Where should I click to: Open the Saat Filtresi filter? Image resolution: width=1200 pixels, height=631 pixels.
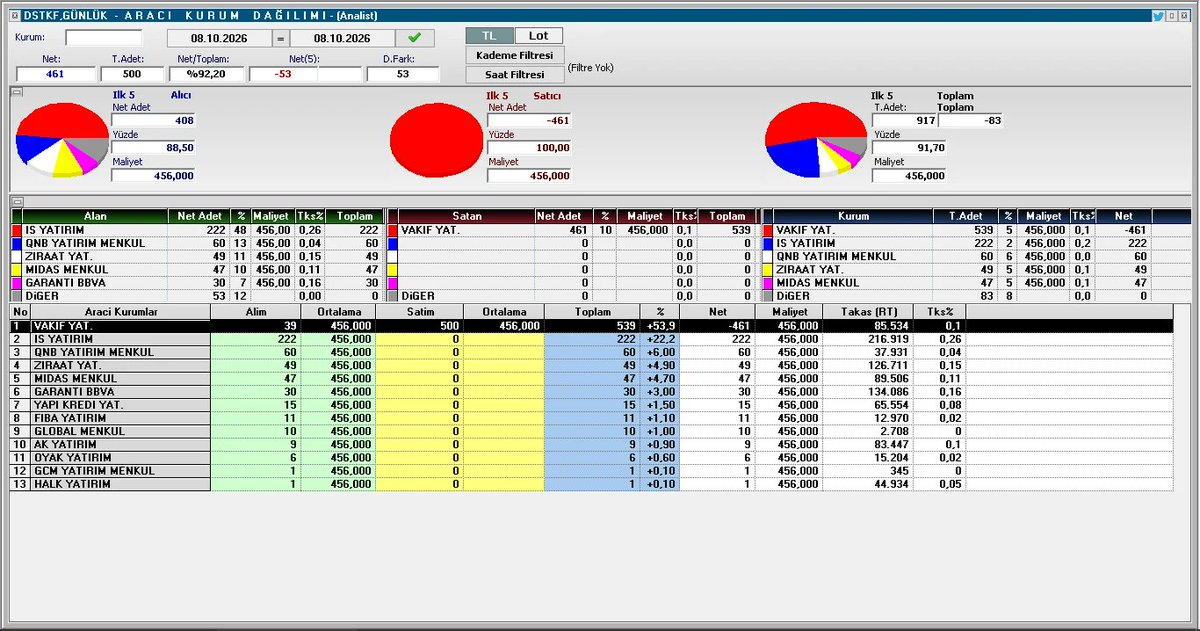click(x=515, y=74)
